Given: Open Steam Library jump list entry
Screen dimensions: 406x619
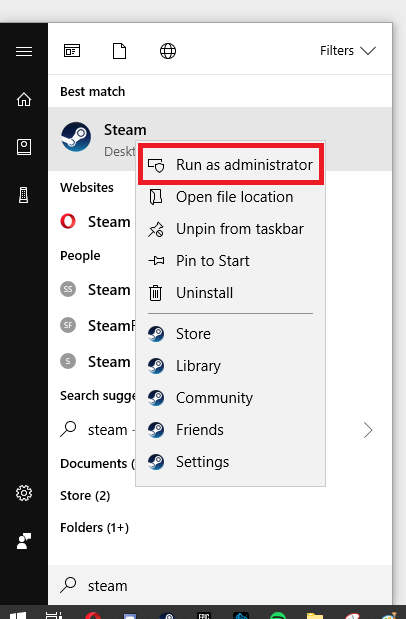Looking at the screenshot, I should (231, 366).
